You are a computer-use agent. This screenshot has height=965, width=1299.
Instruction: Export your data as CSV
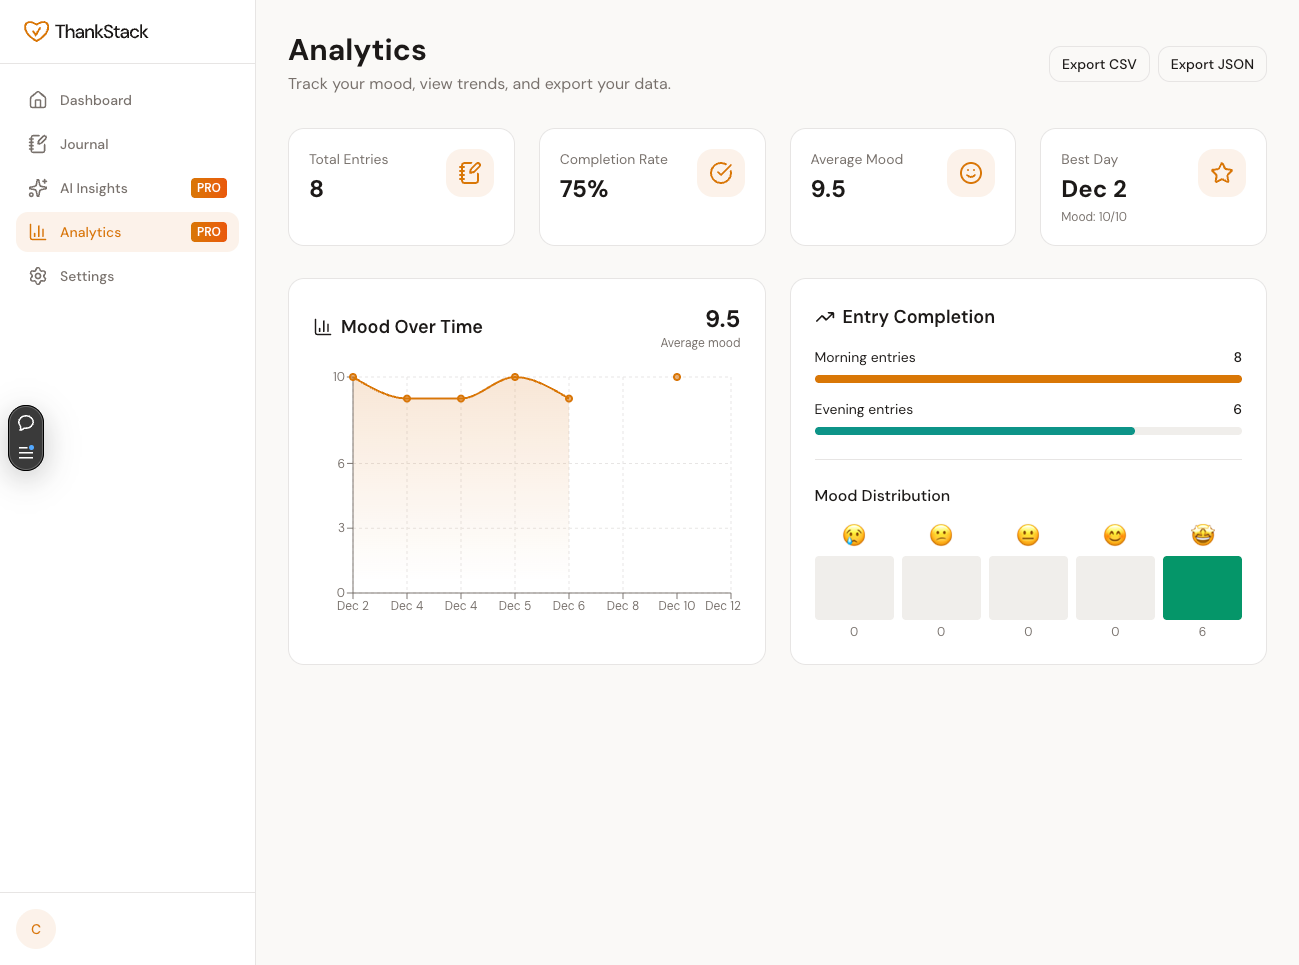1099,63
